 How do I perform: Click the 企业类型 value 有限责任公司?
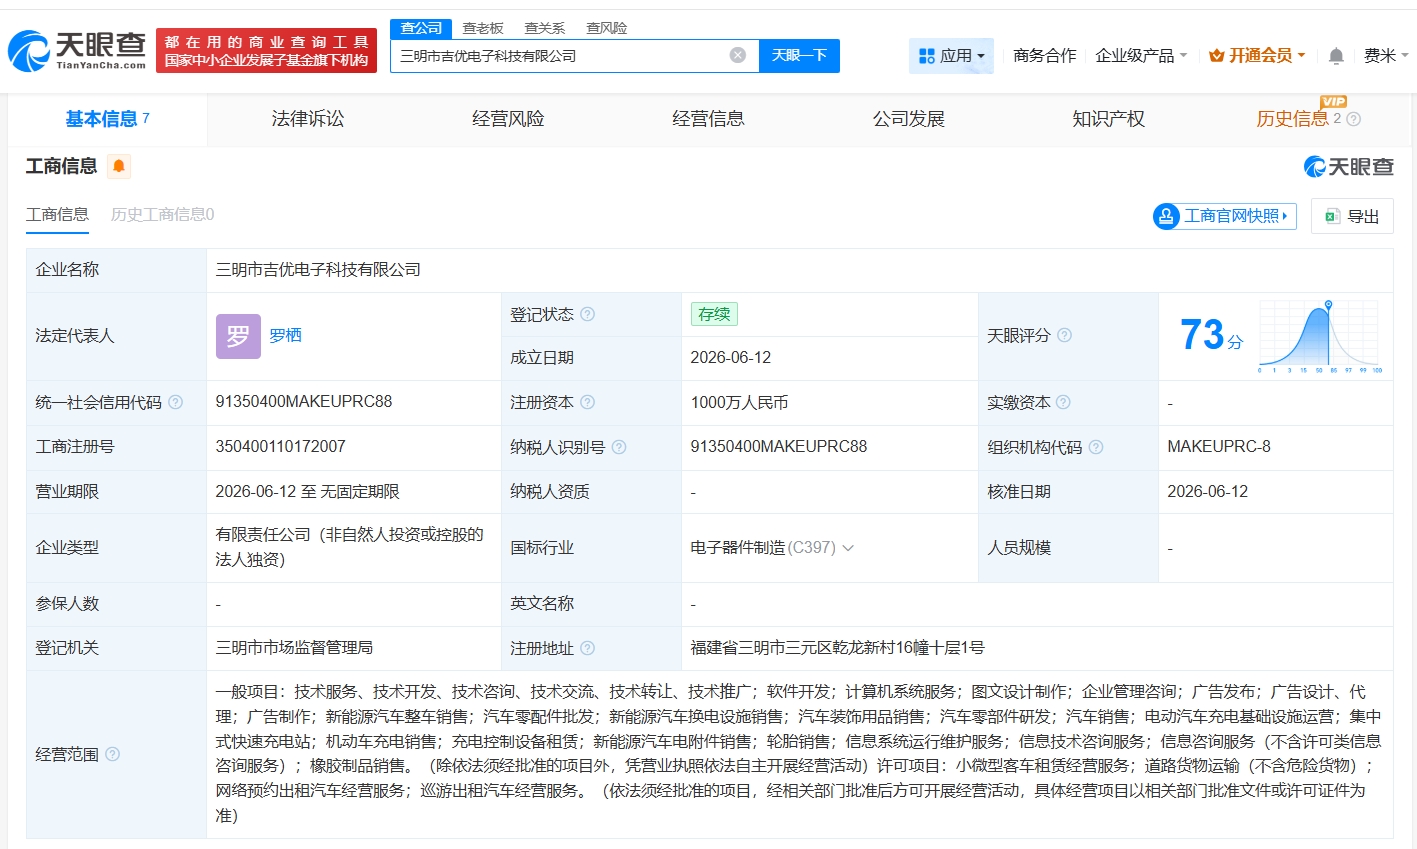(x=350, y=547)
